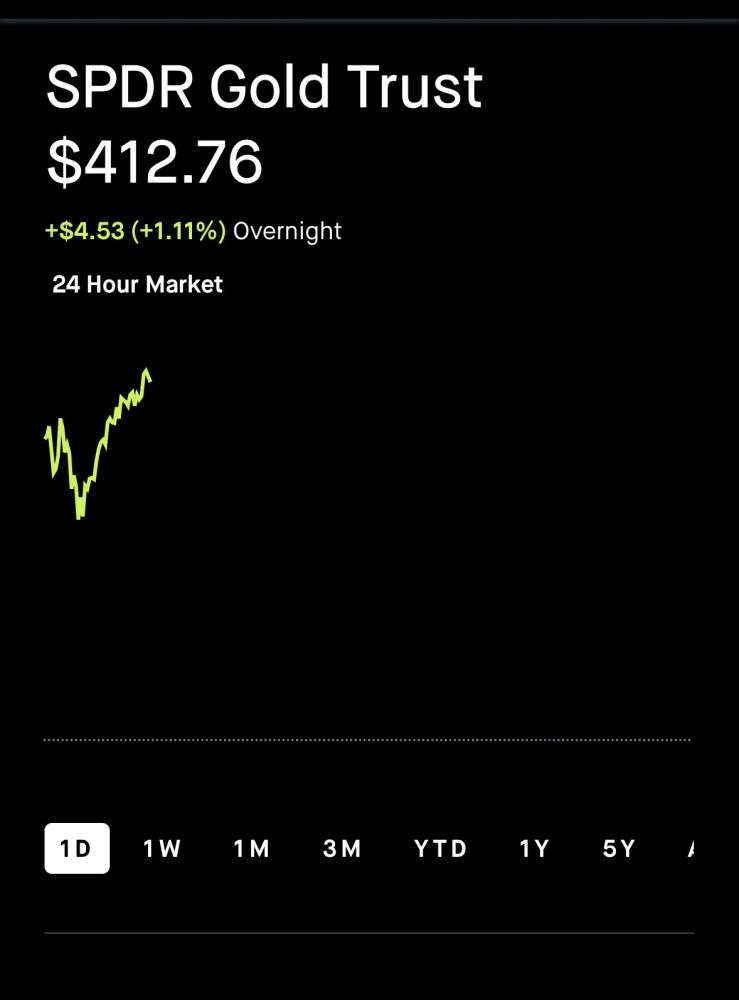
Task: Select the YTD range tab
Action: (x=441, y=849)
